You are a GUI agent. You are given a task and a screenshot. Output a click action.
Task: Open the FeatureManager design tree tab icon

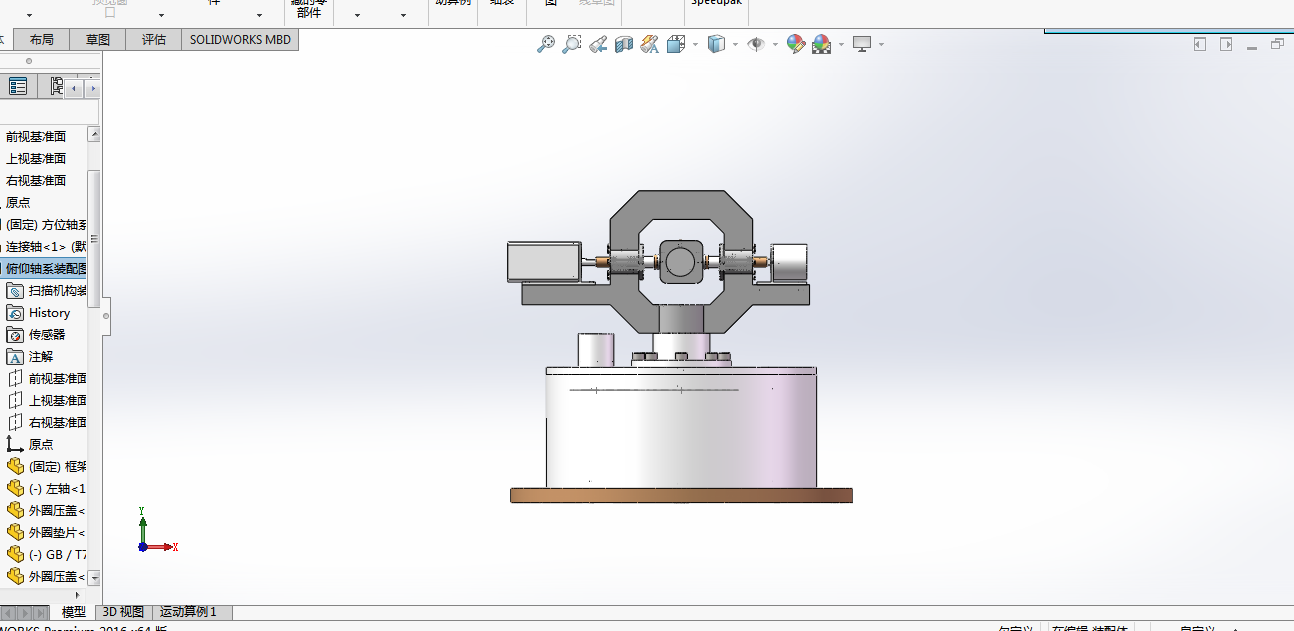(17, 88)
